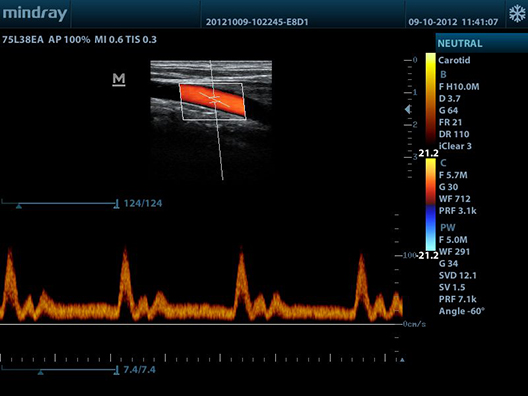528x396 pixels.
Task: Click the Angle -60° parameter
Action: 462,311
